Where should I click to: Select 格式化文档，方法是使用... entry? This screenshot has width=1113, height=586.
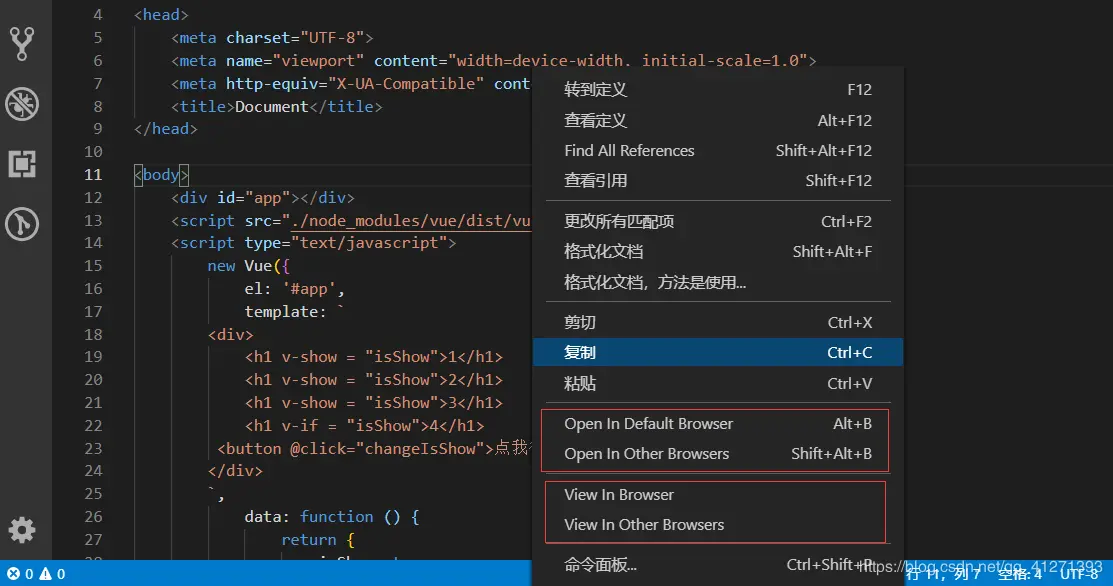(718, 282)
